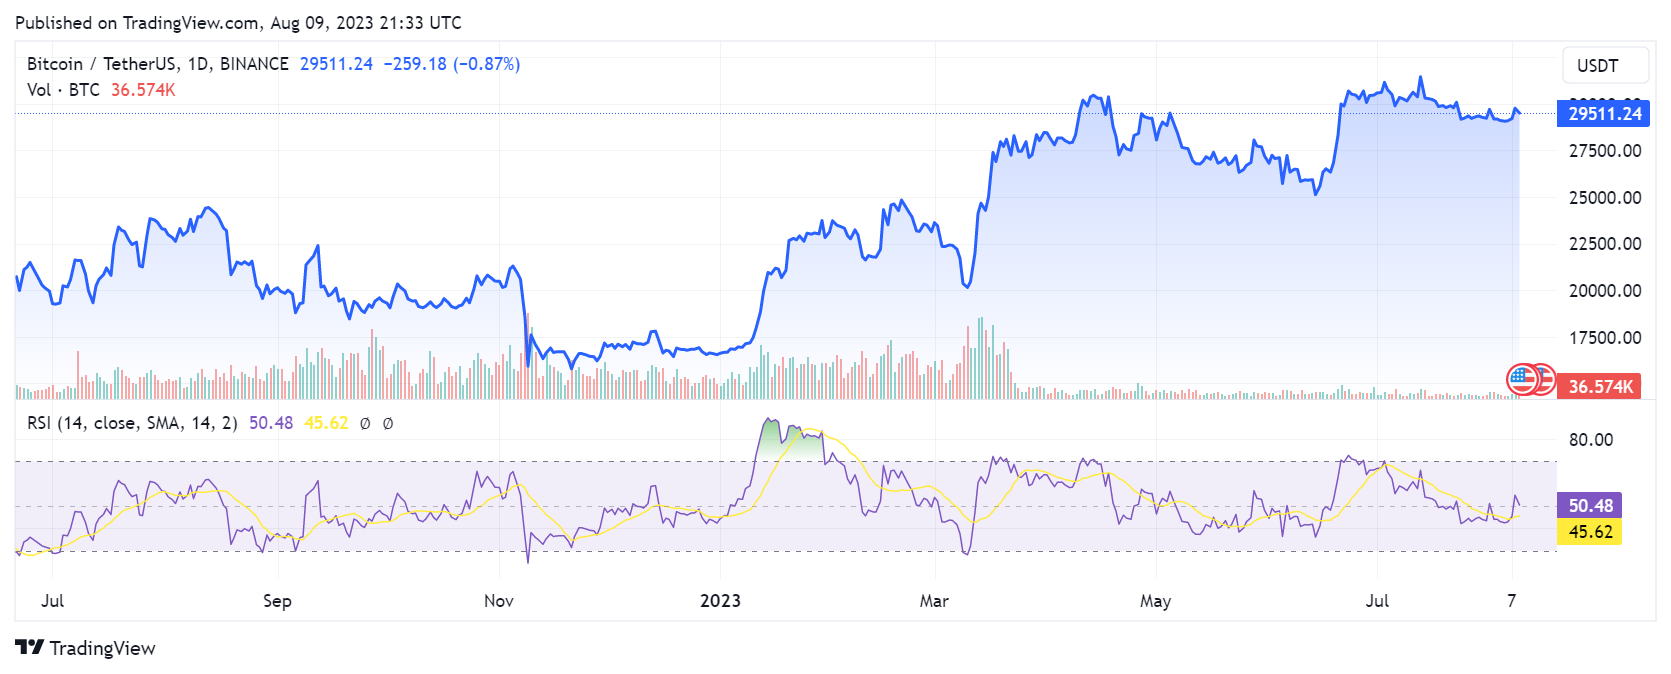Click the Mar label on the time axis
The image size is (1671, 674).
(x=934, y=601)
